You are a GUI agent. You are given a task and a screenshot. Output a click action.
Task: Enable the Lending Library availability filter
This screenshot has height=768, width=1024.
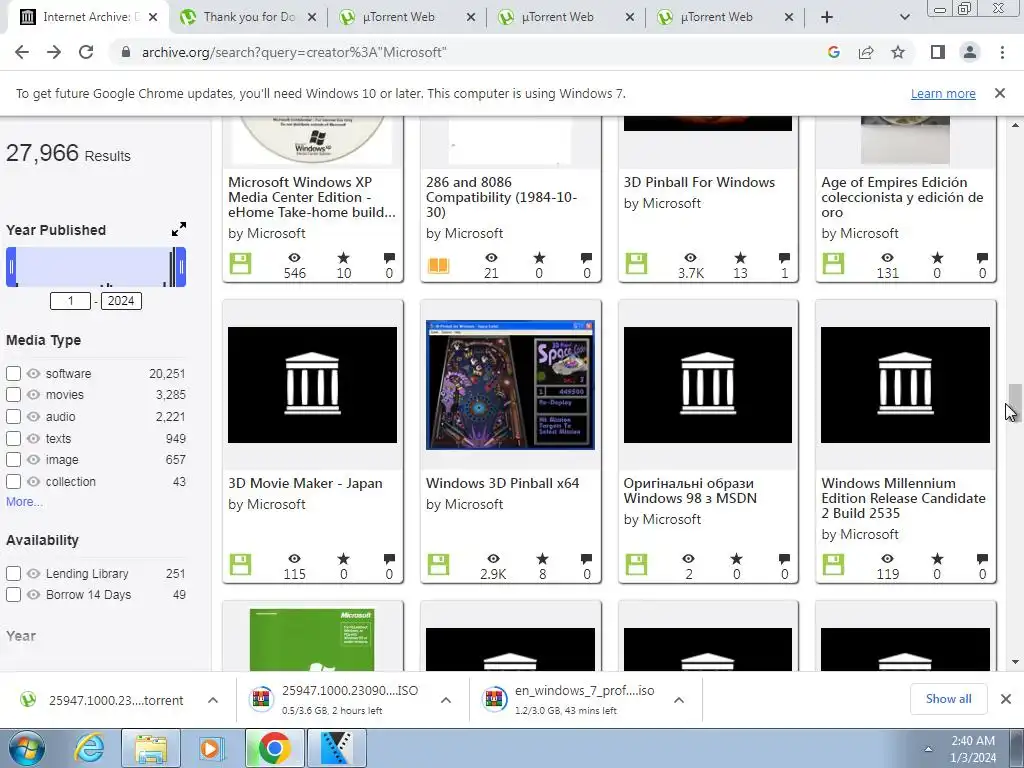pyautogui.click(x=13, y=573)
